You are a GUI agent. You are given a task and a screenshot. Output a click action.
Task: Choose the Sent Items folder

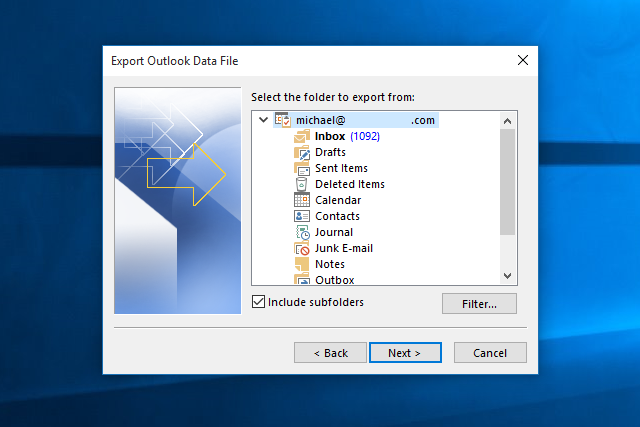tap(341, 168)
